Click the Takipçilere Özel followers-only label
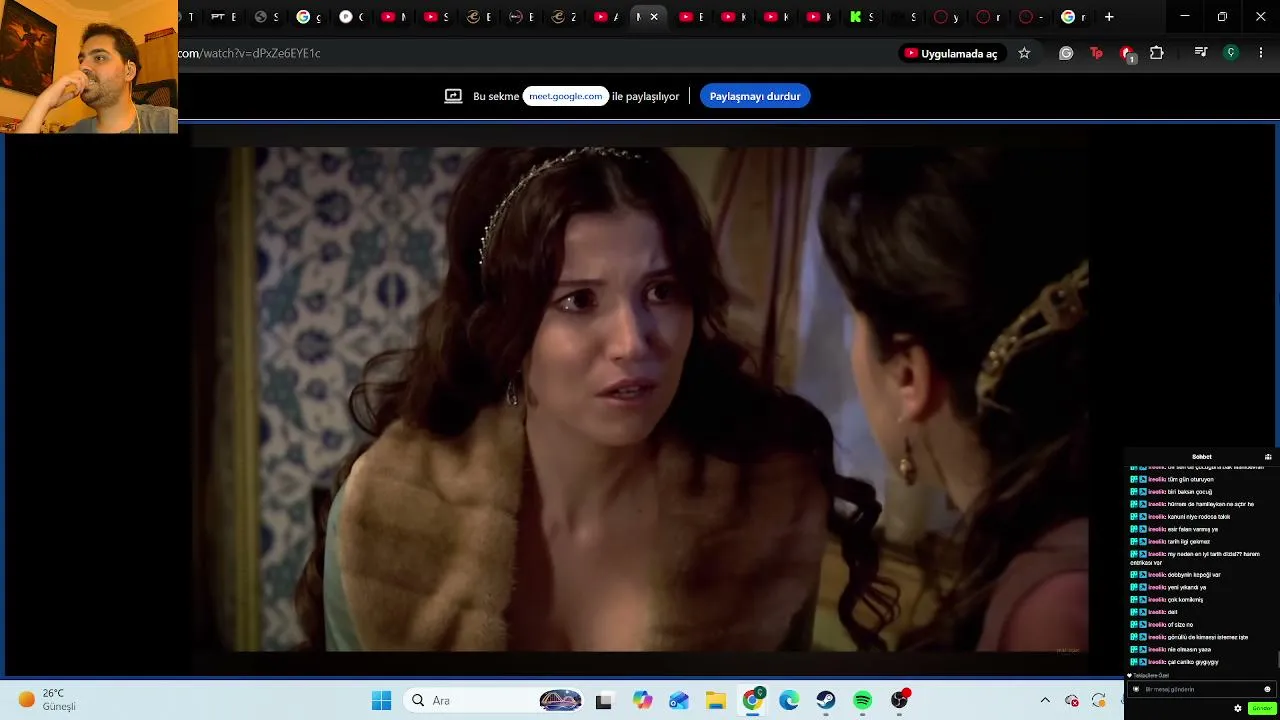This screenshot has height=720, width=1280. coord(1151,676)
